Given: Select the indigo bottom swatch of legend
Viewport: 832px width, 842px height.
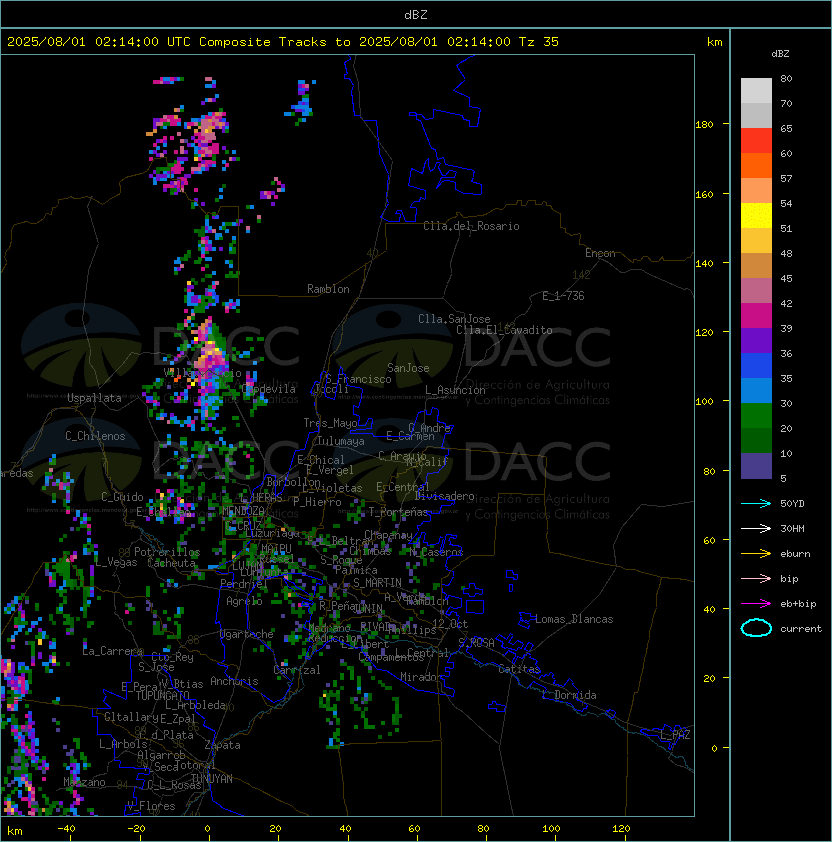Looking at the screenshot, I should 756,466.
